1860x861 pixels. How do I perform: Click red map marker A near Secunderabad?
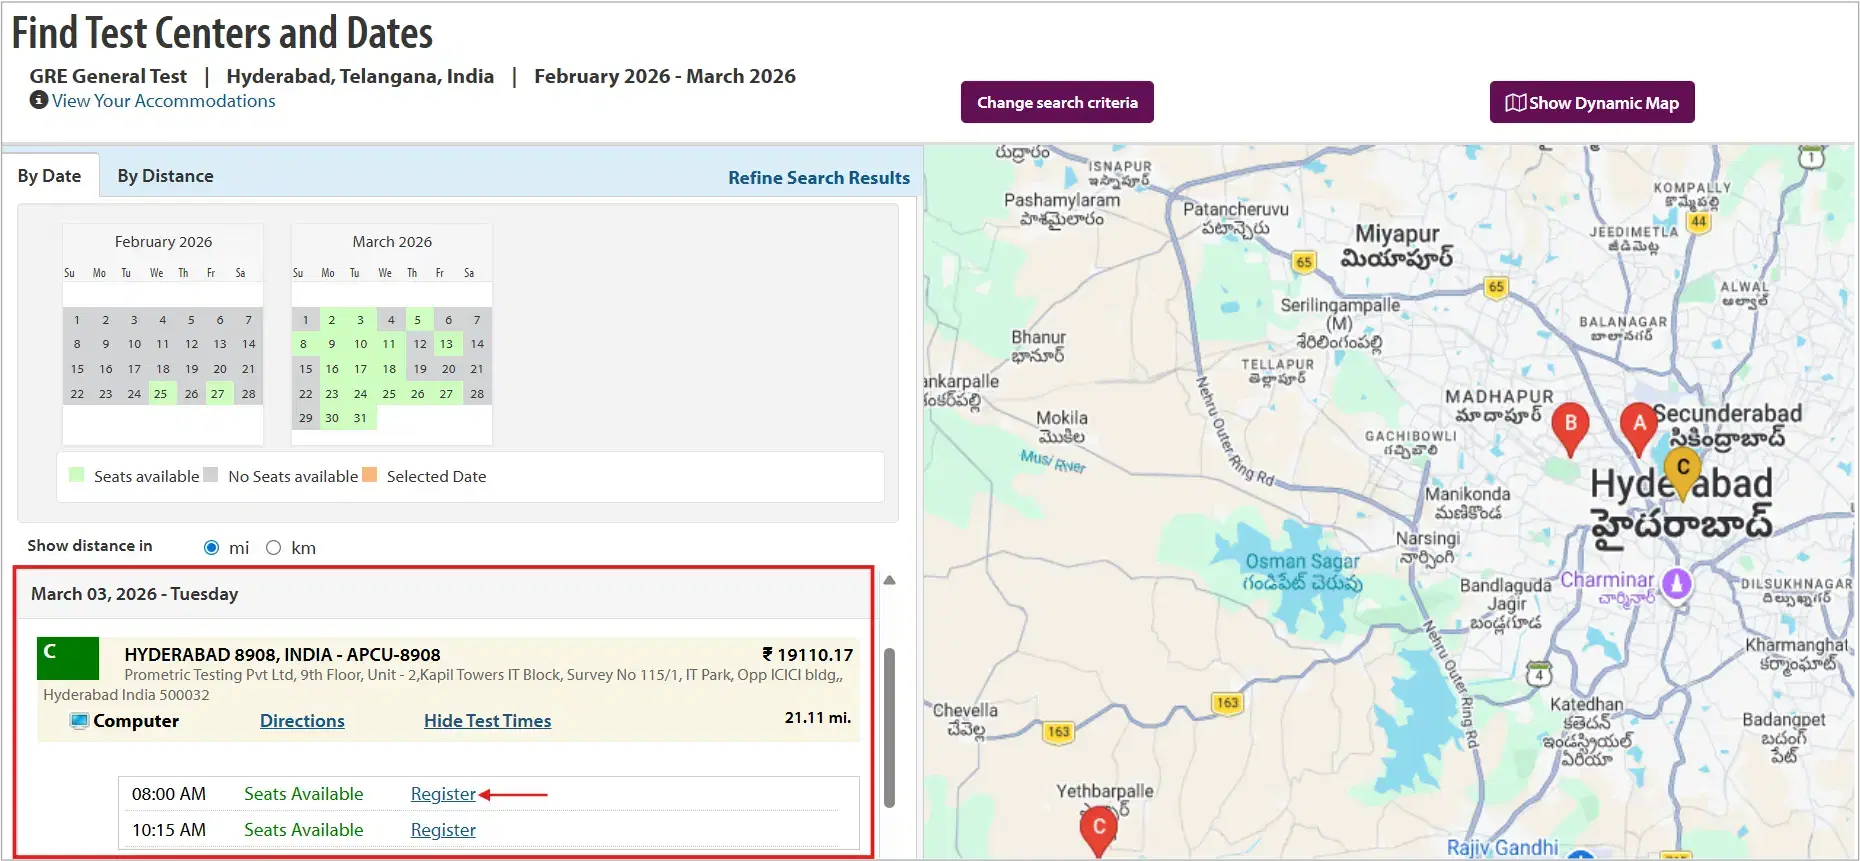point(1638,425)
